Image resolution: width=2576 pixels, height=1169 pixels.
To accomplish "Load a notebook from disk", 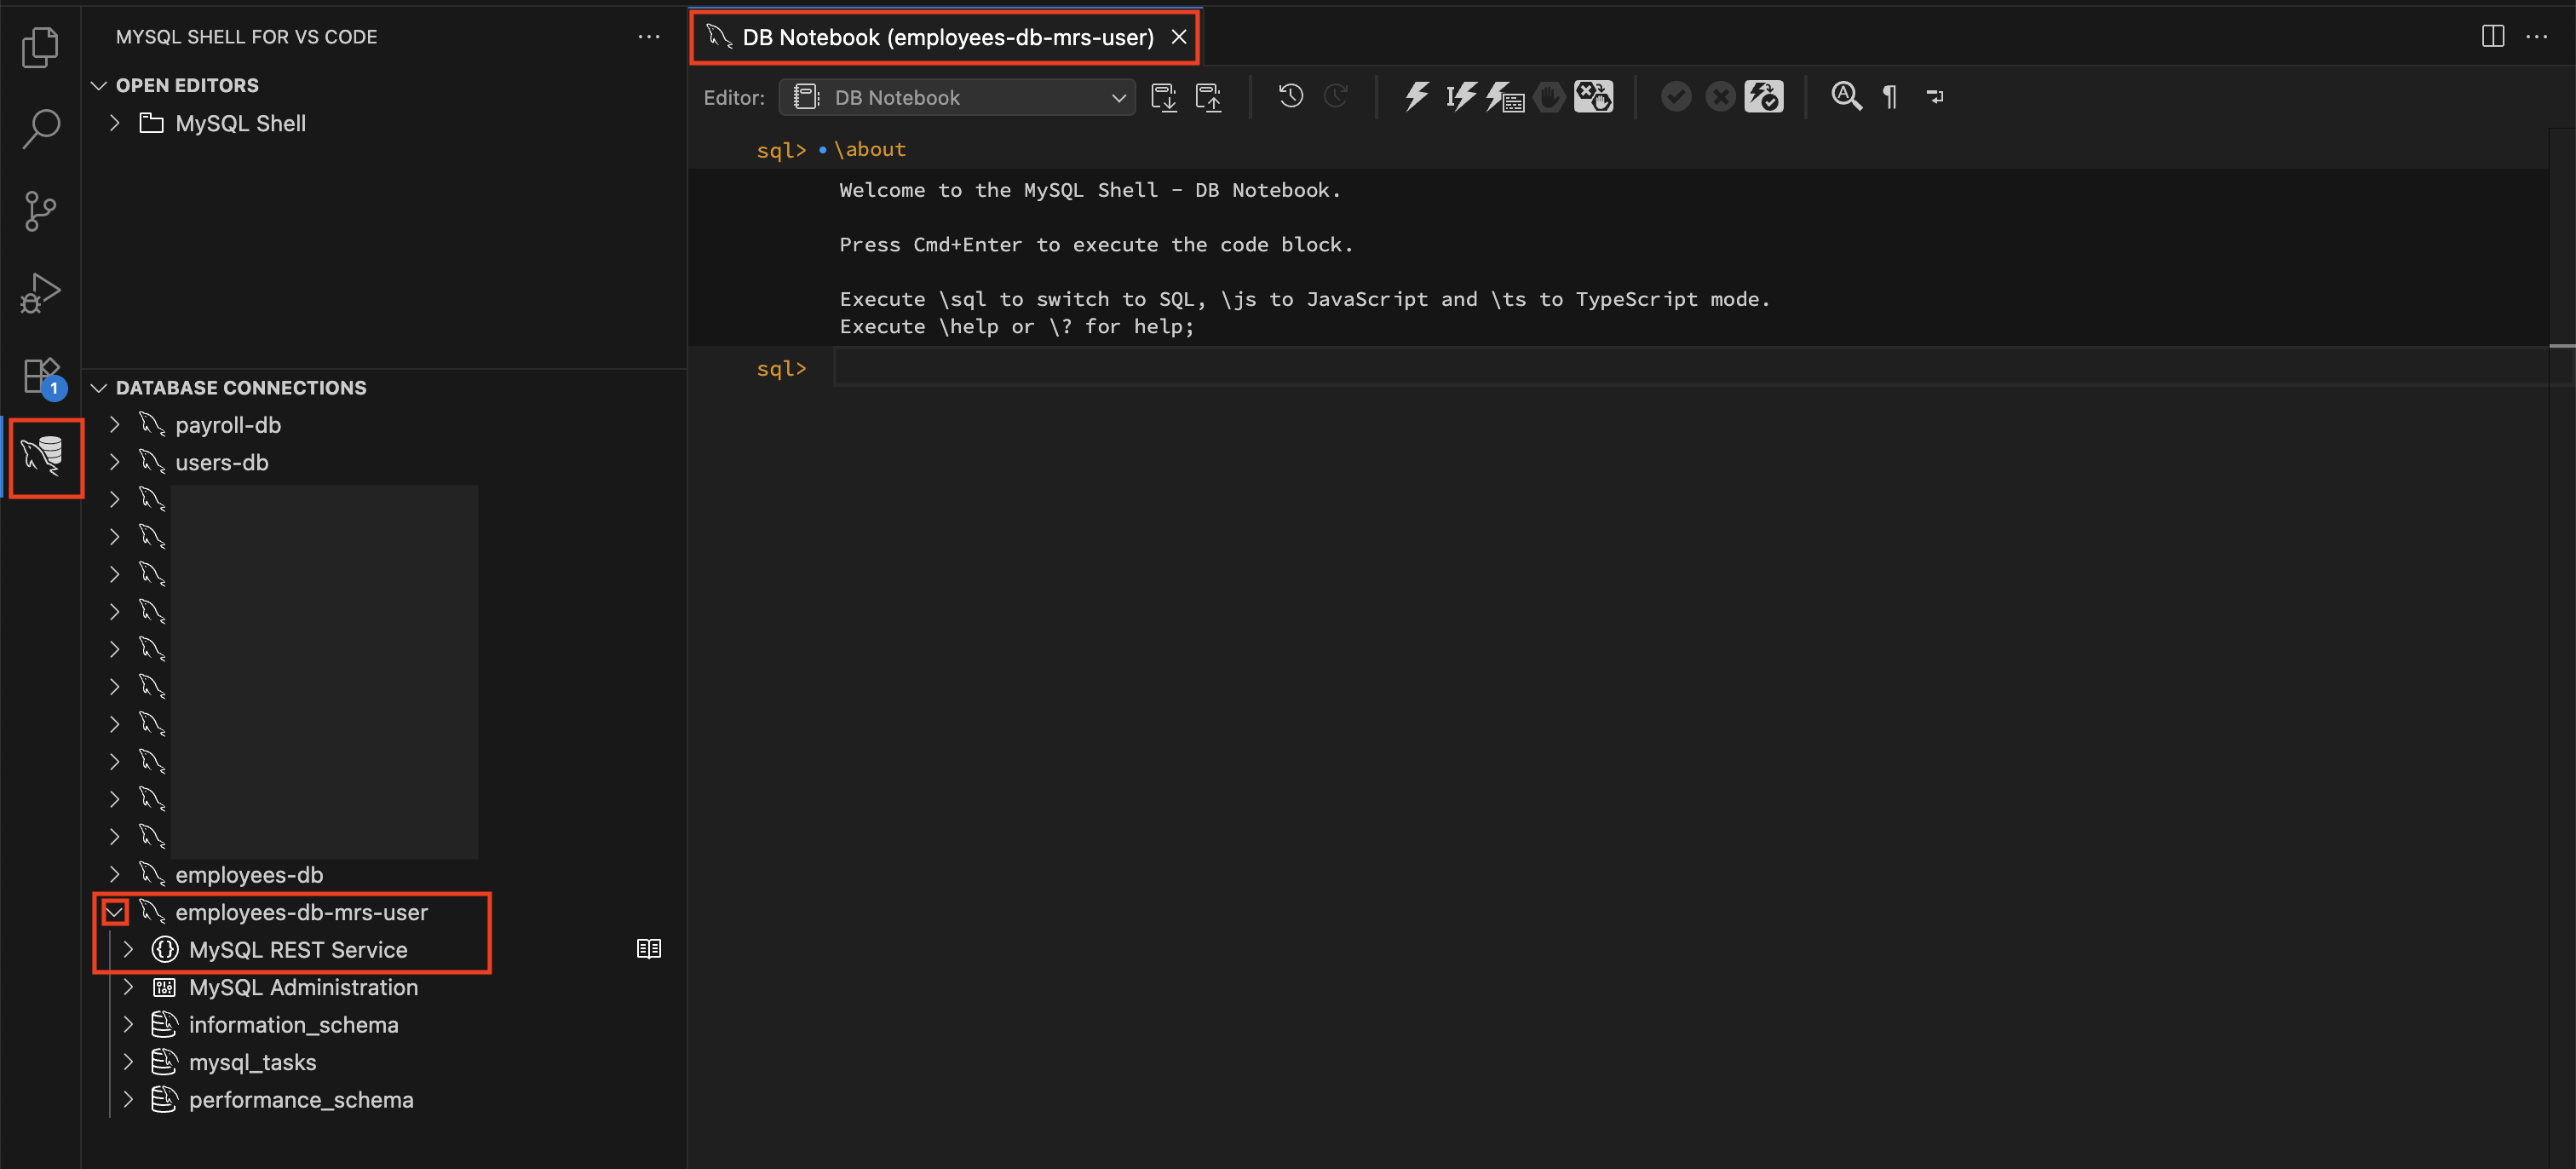I will pos(1209,96).
